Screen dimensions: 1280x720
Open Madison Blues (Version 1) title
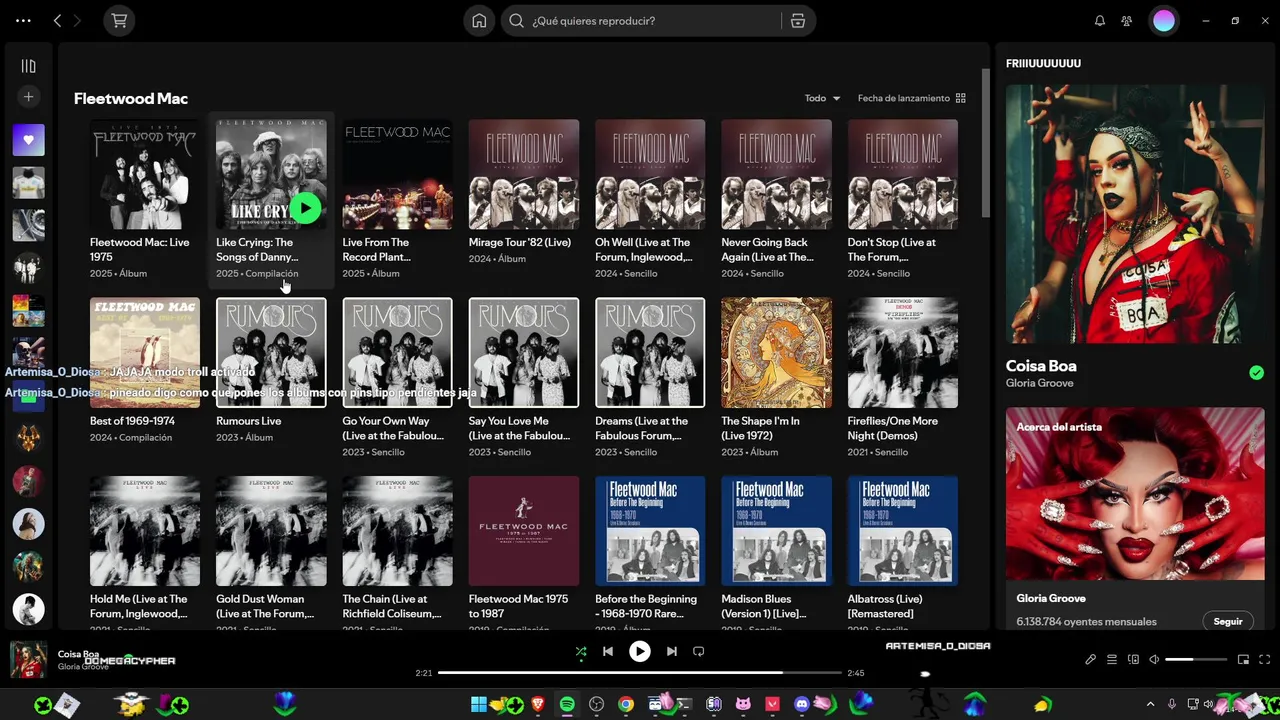(x=764, y=606)
